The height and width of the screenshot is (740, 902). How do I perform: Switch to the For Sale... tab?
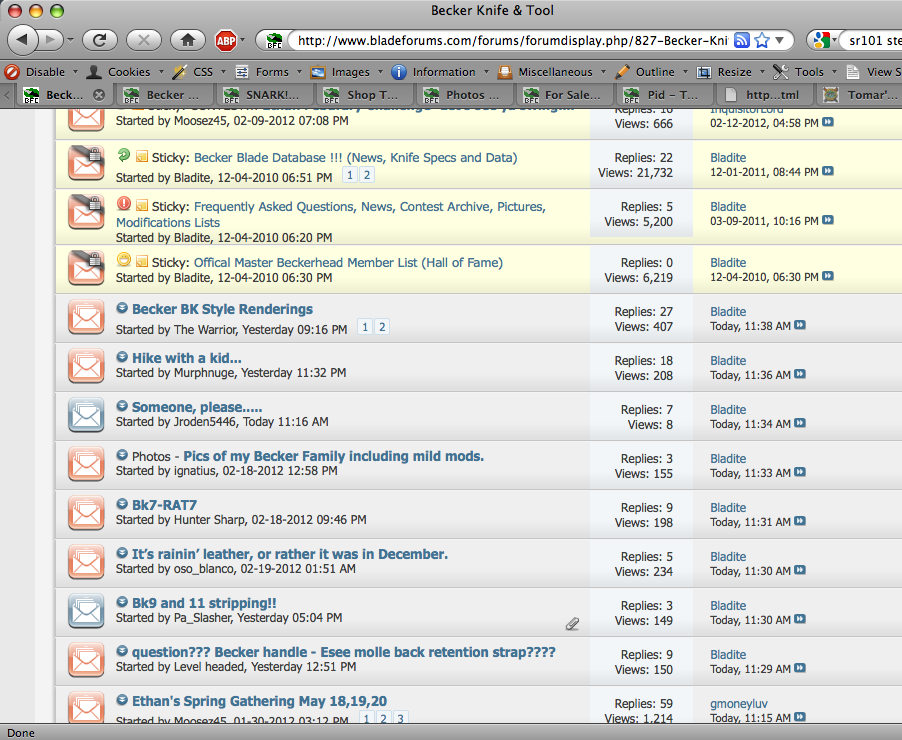pyautogui.click(x=565, y=95)
